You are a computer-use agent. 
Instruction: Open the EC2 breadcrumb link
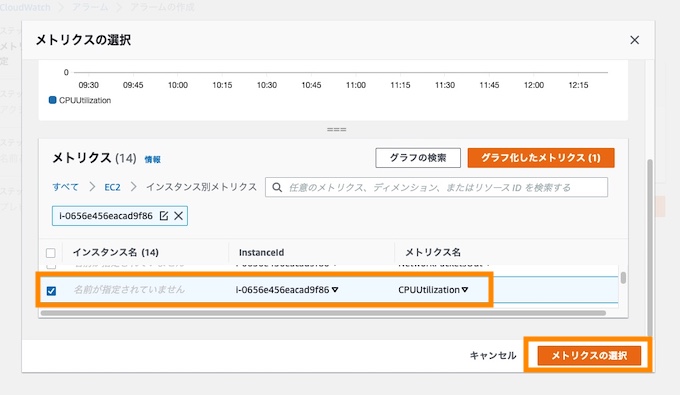point(112,187)
